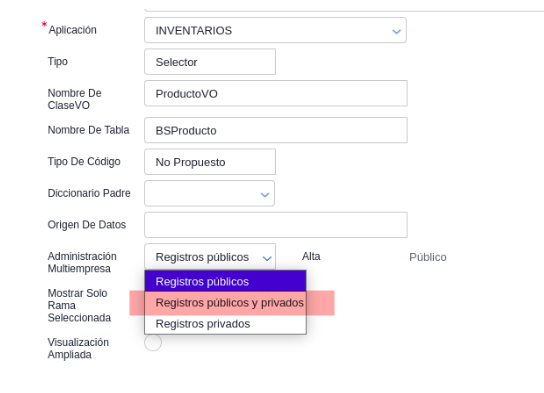544x393 pixels.
Task: Collapse the Registros públicos select box
Action: coord(210,257)
